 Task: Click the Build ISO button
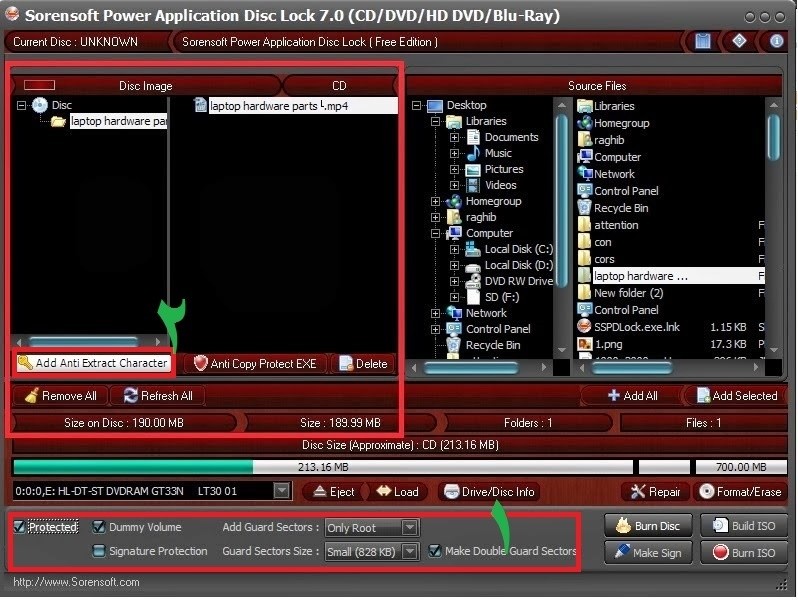(x=742, y=526)
